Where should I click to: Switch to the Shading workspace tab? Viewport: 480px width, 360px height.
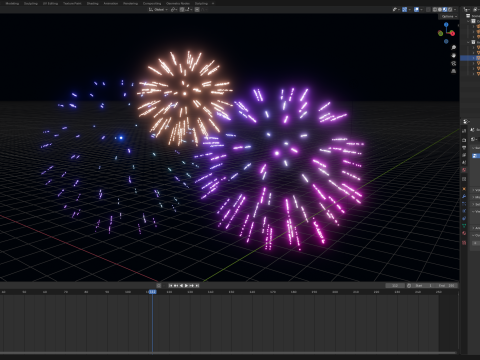pos(92,3)
